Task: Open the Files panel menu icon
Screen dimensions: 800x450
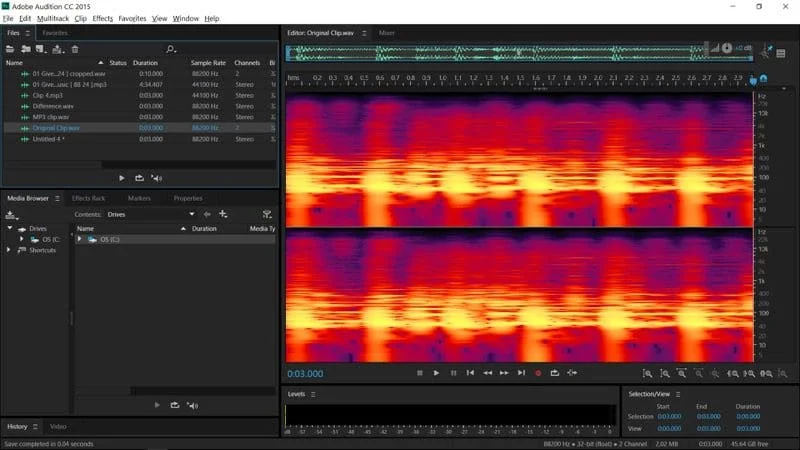Action: 28,33
